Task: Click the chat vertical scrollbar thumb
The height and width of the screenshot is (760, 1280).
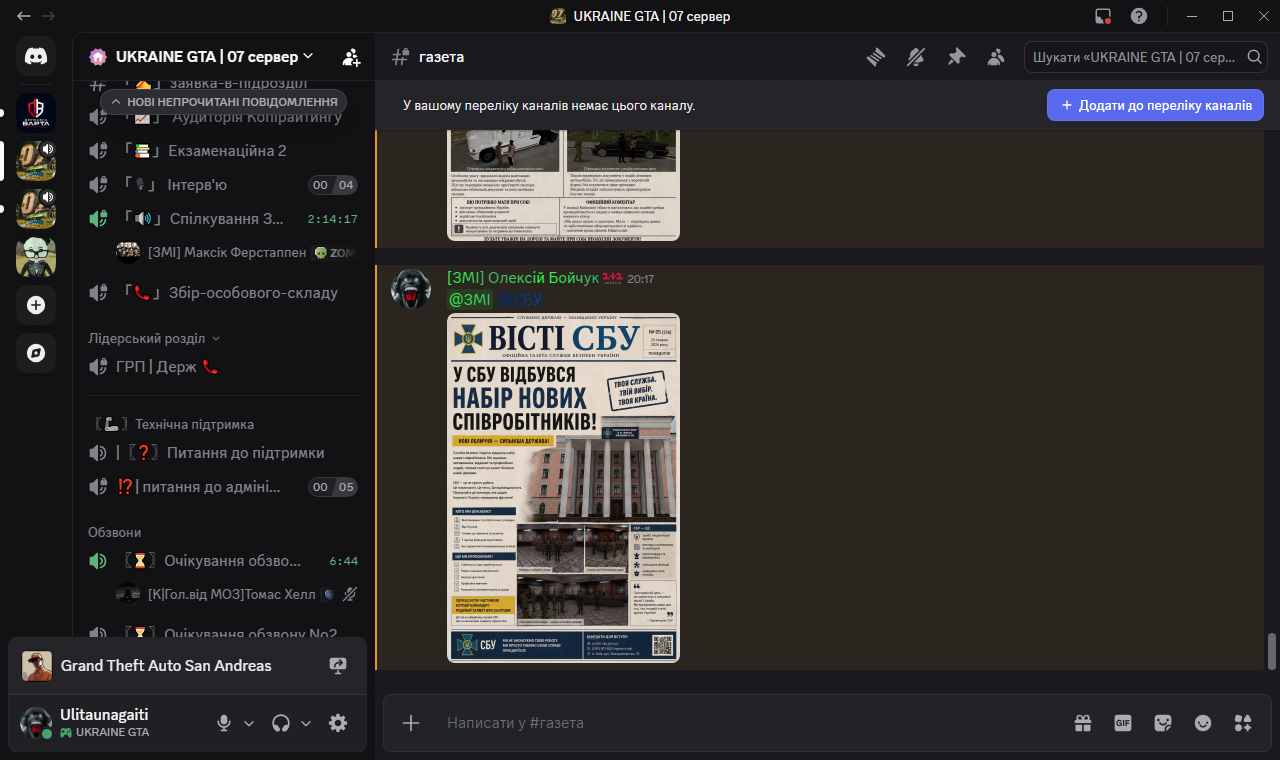Action: [1272, 651]
